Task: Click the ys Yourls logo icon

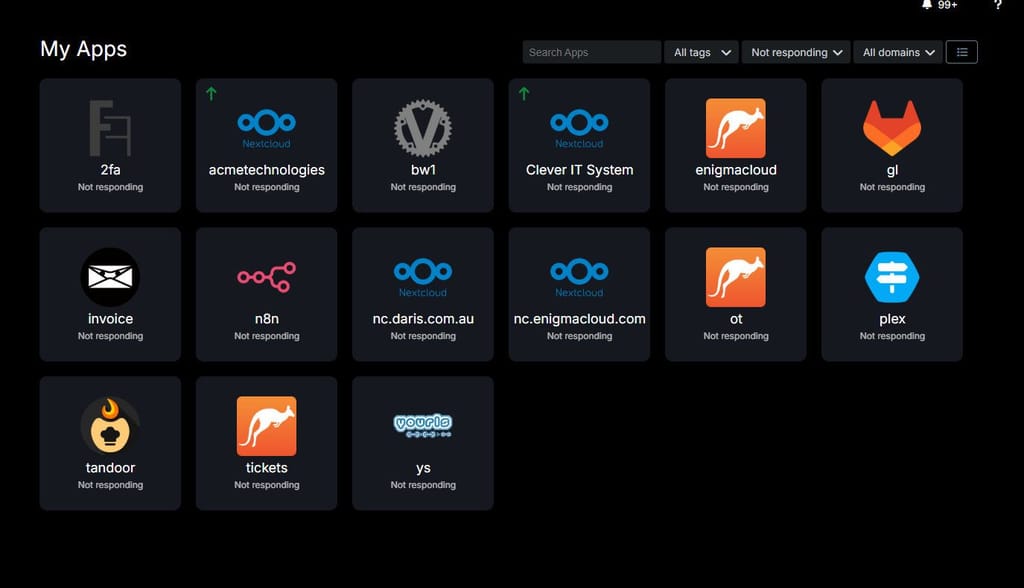Action: 423,425
